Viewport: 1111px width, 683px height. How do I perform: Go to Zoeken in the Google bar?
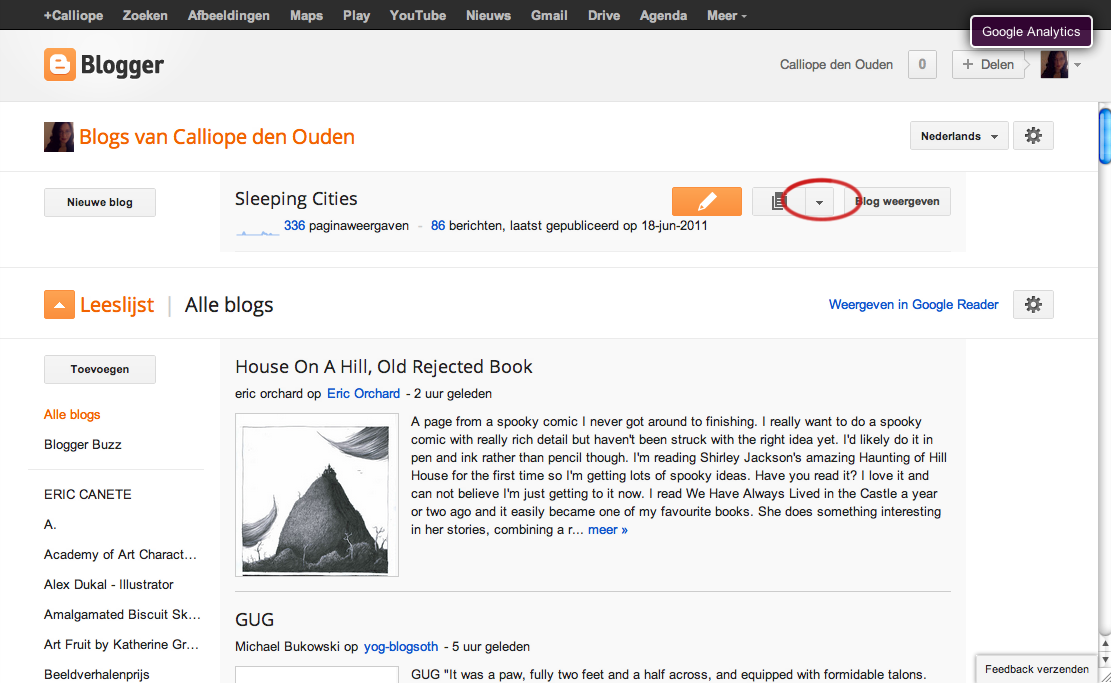pyautogui.click(x=145, y=16)
